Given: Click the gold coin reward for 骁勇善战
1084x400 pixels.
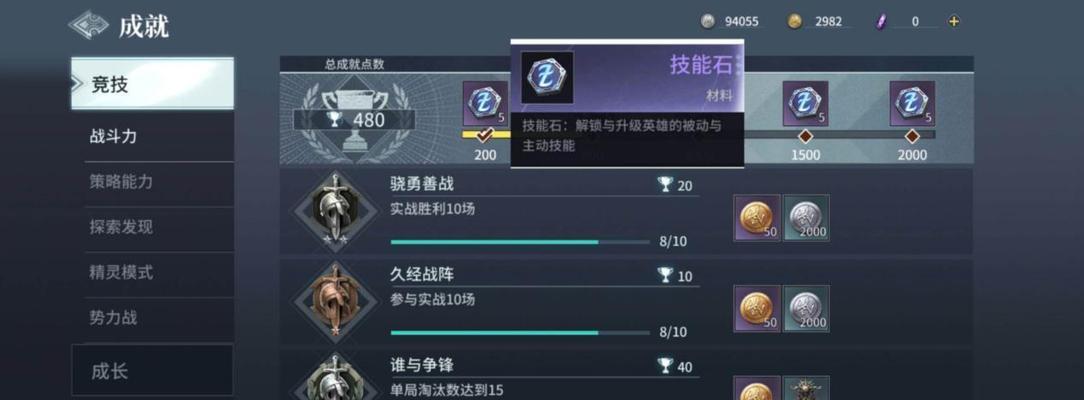Looking at the screenshot, I should [757, 218].
